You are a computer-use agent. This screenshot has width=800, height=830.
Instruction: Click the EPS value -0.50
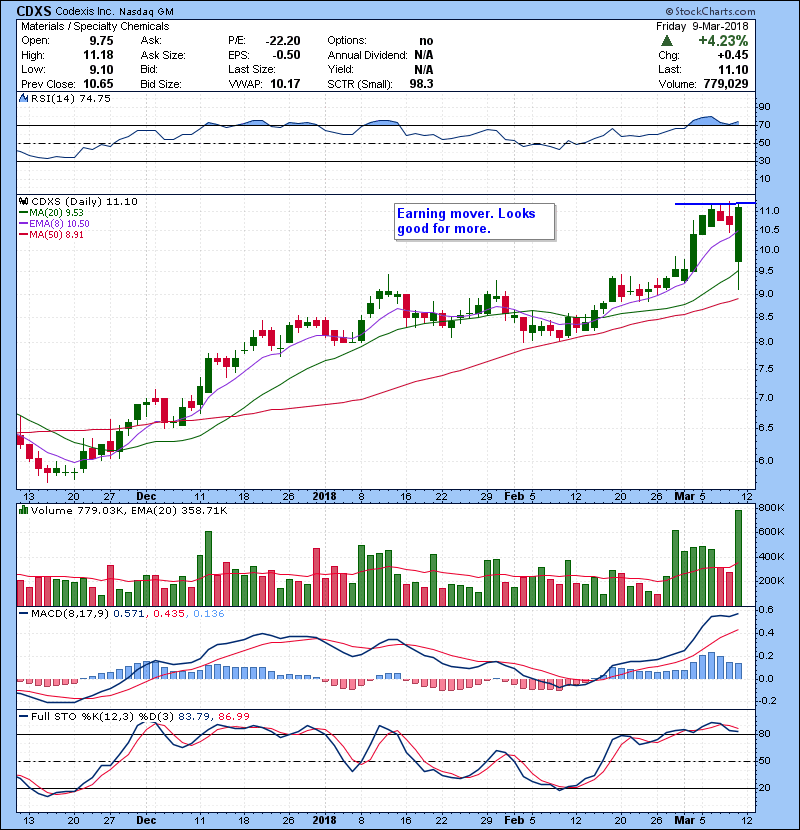coord(286,55)
